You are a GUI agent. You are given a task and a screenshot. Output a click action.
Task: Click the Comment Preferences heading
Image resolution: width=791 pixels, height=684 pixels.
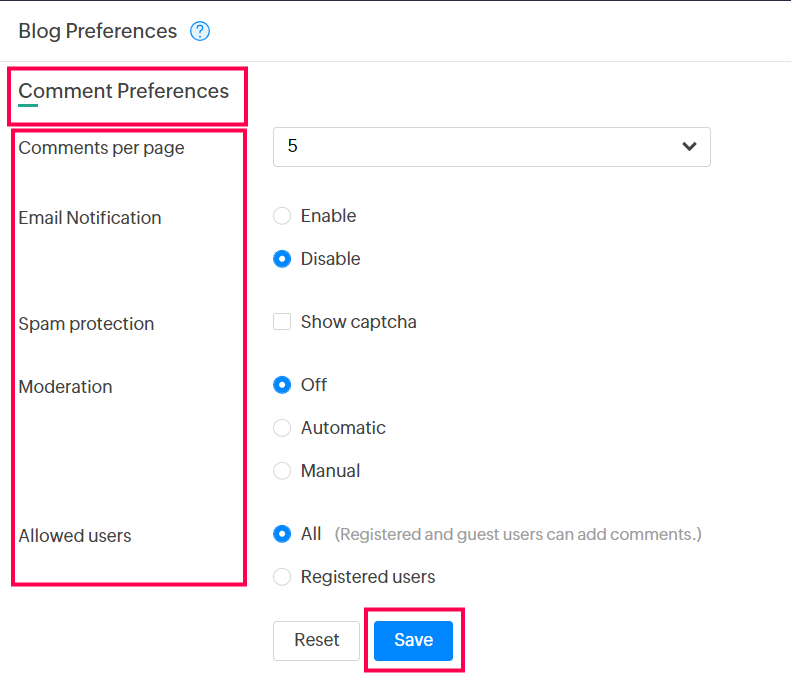124,91
